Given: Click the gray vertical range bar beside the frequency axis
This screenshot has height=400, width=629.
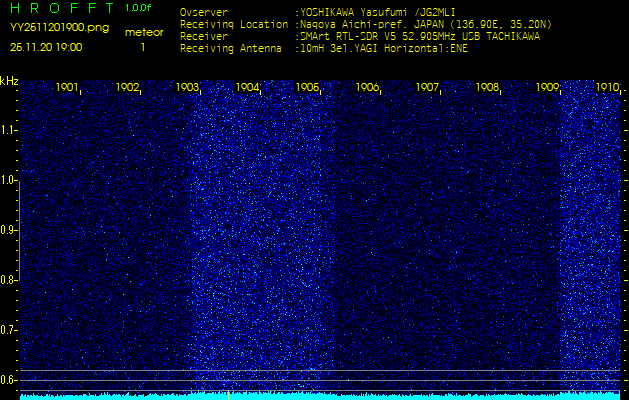Looking at the screenshot, I should pyautogui.click(x=19, y=231).
